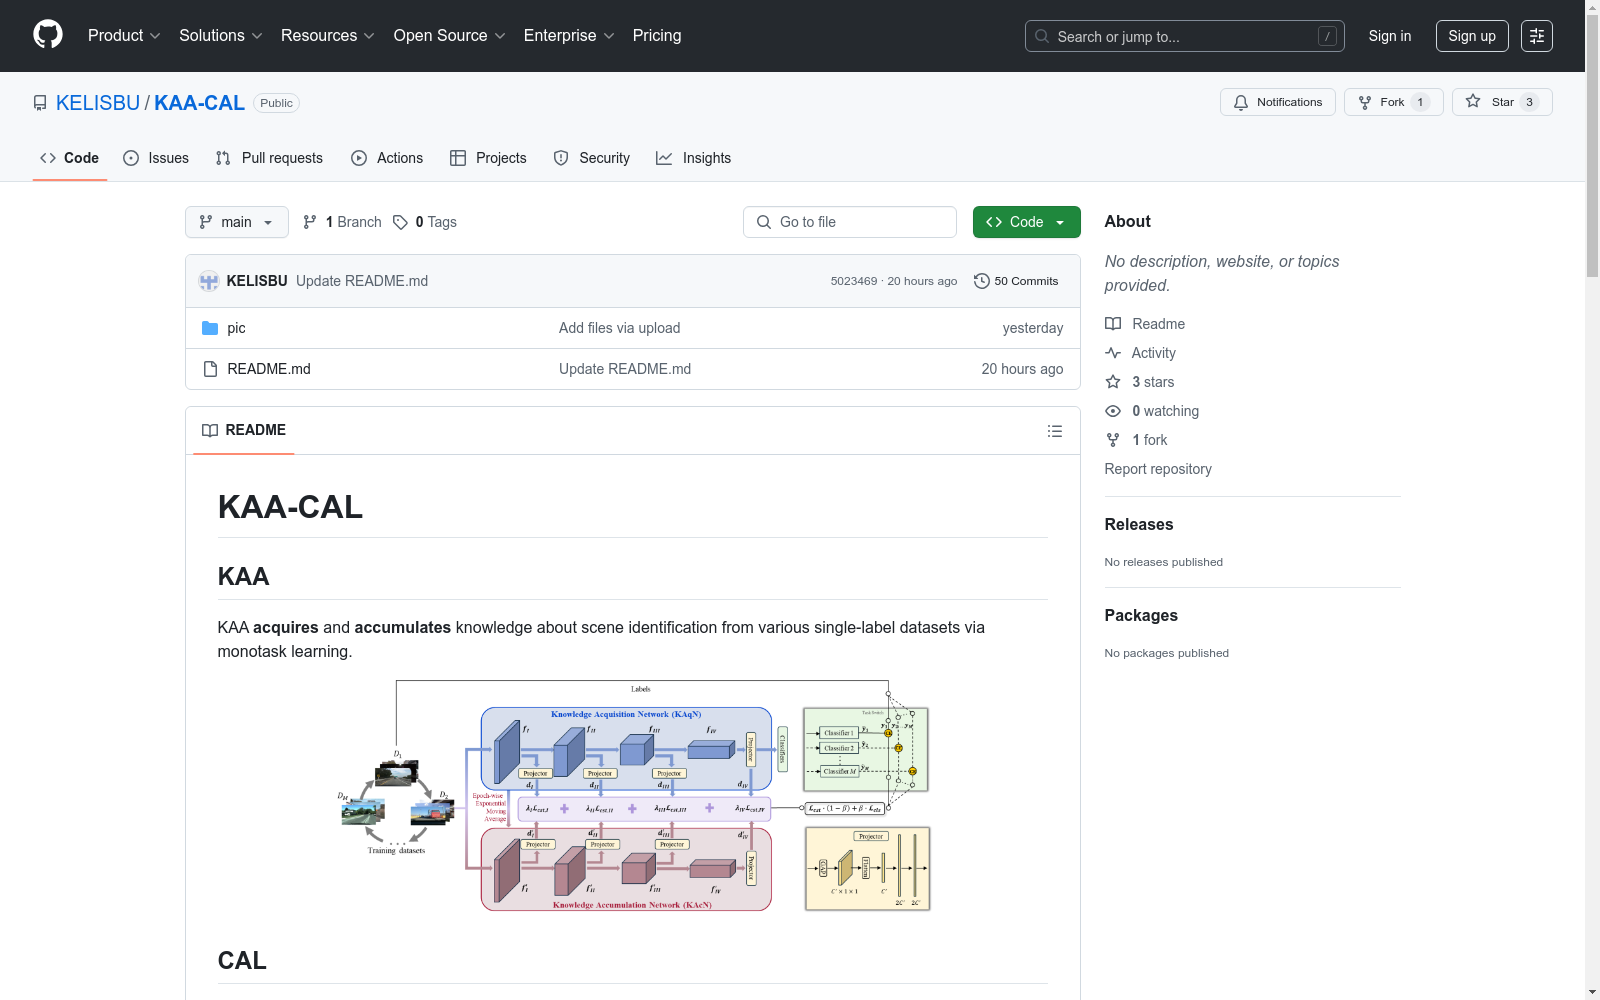Click the Notifications bell button
Screen dimensions: 1600x1000
[x=1277, y=102]
